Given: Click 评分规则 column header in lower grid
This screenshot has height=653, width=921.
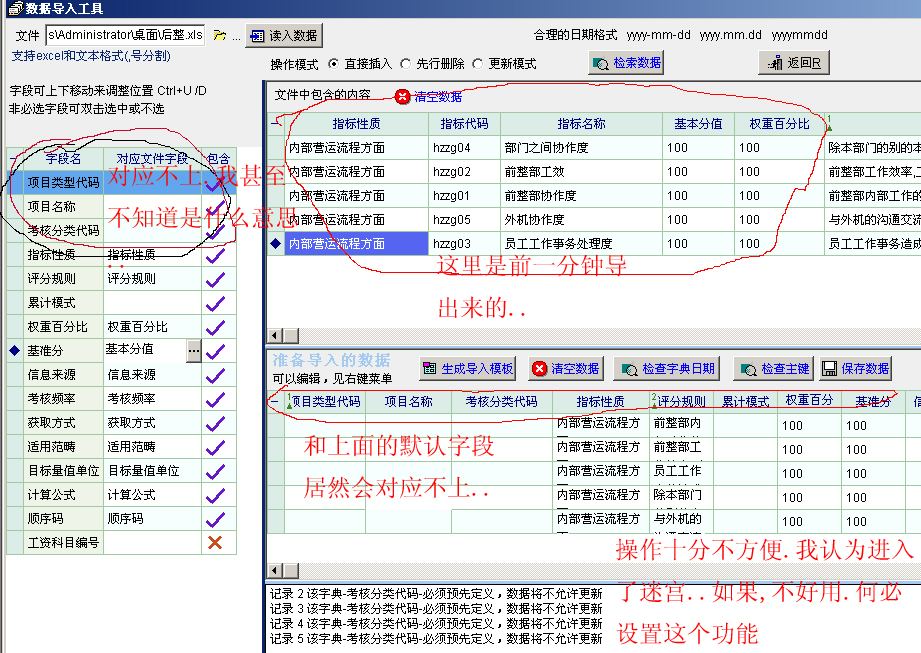Looking at the screenshot, I should [x=680, y=401].
